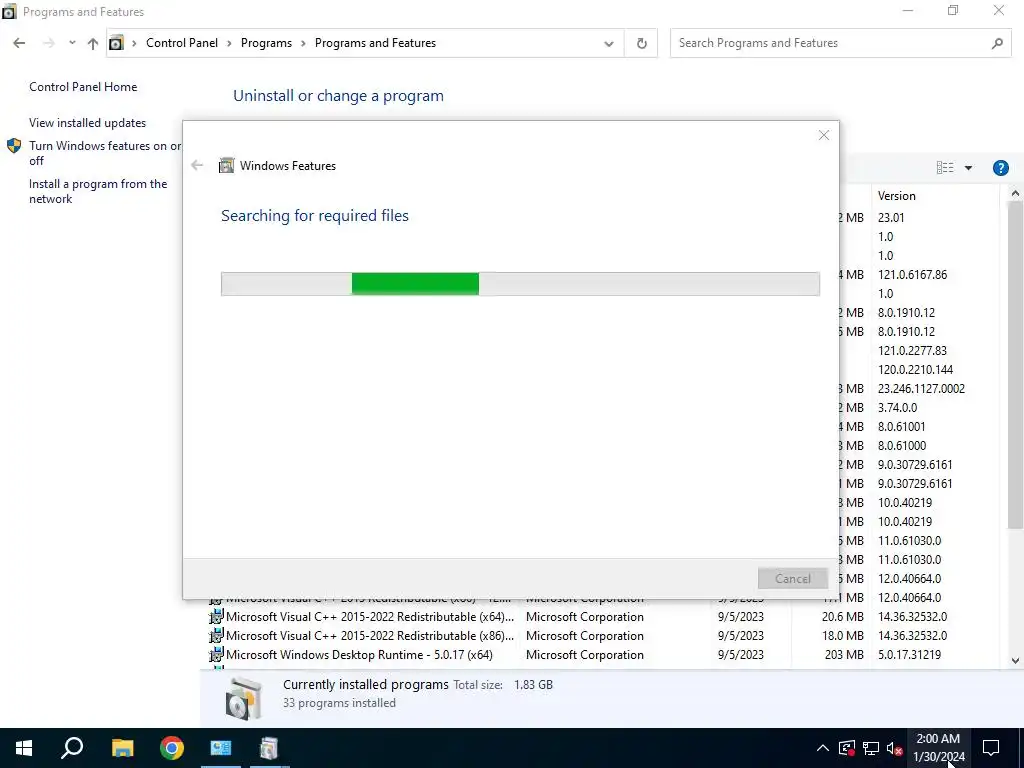Open the blue Help icon
Image resolution: width=1024 pixels, height=768 pixels.
click(1000, 168)
